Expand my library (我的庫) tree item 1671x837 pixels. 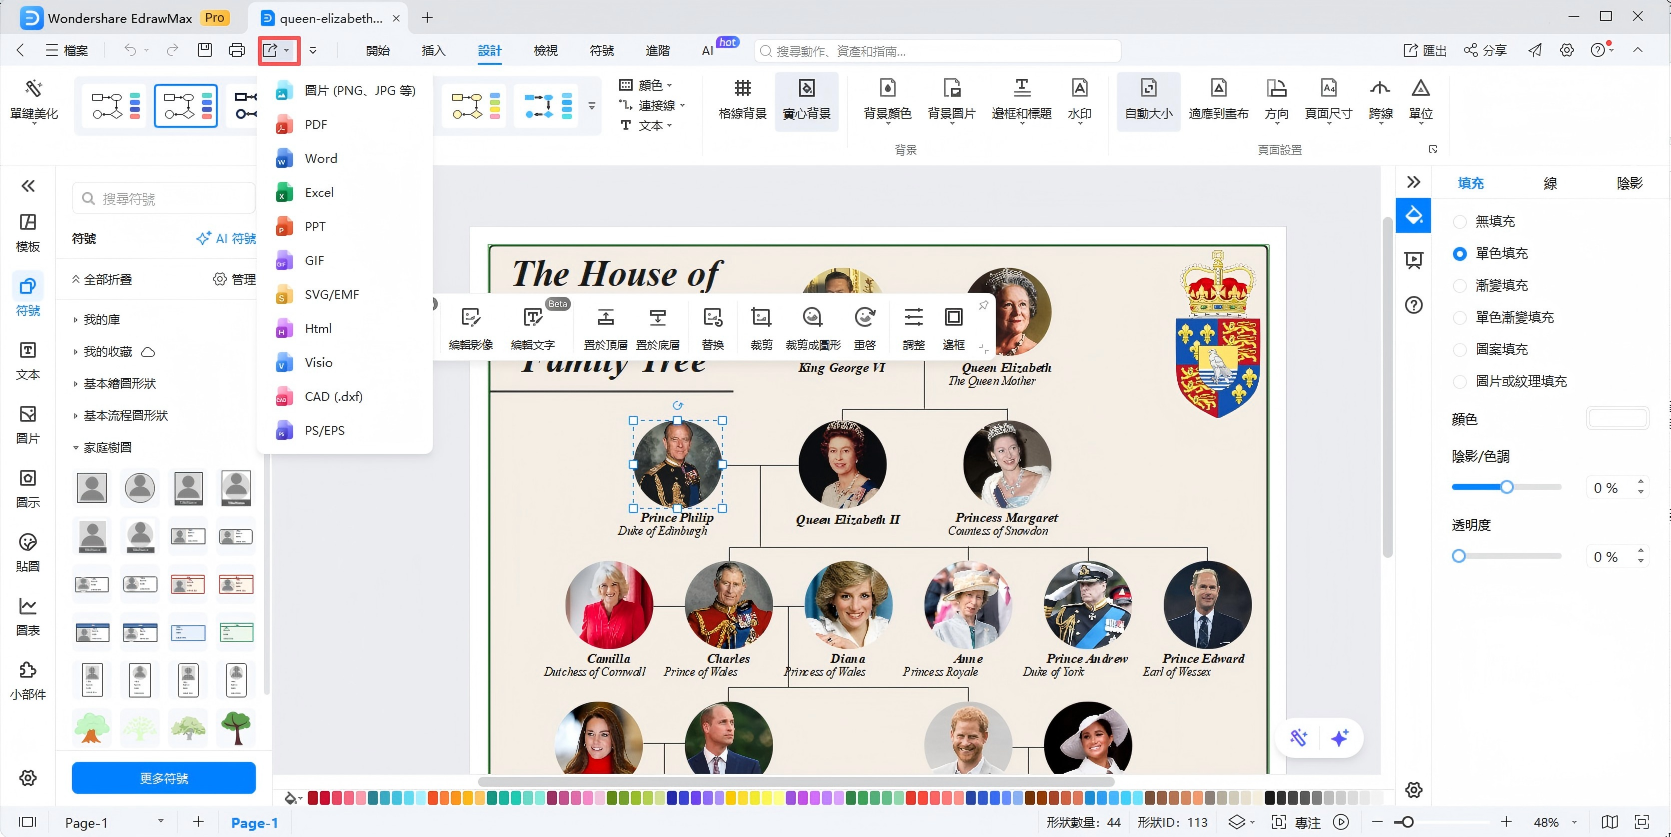pos(101,319)
